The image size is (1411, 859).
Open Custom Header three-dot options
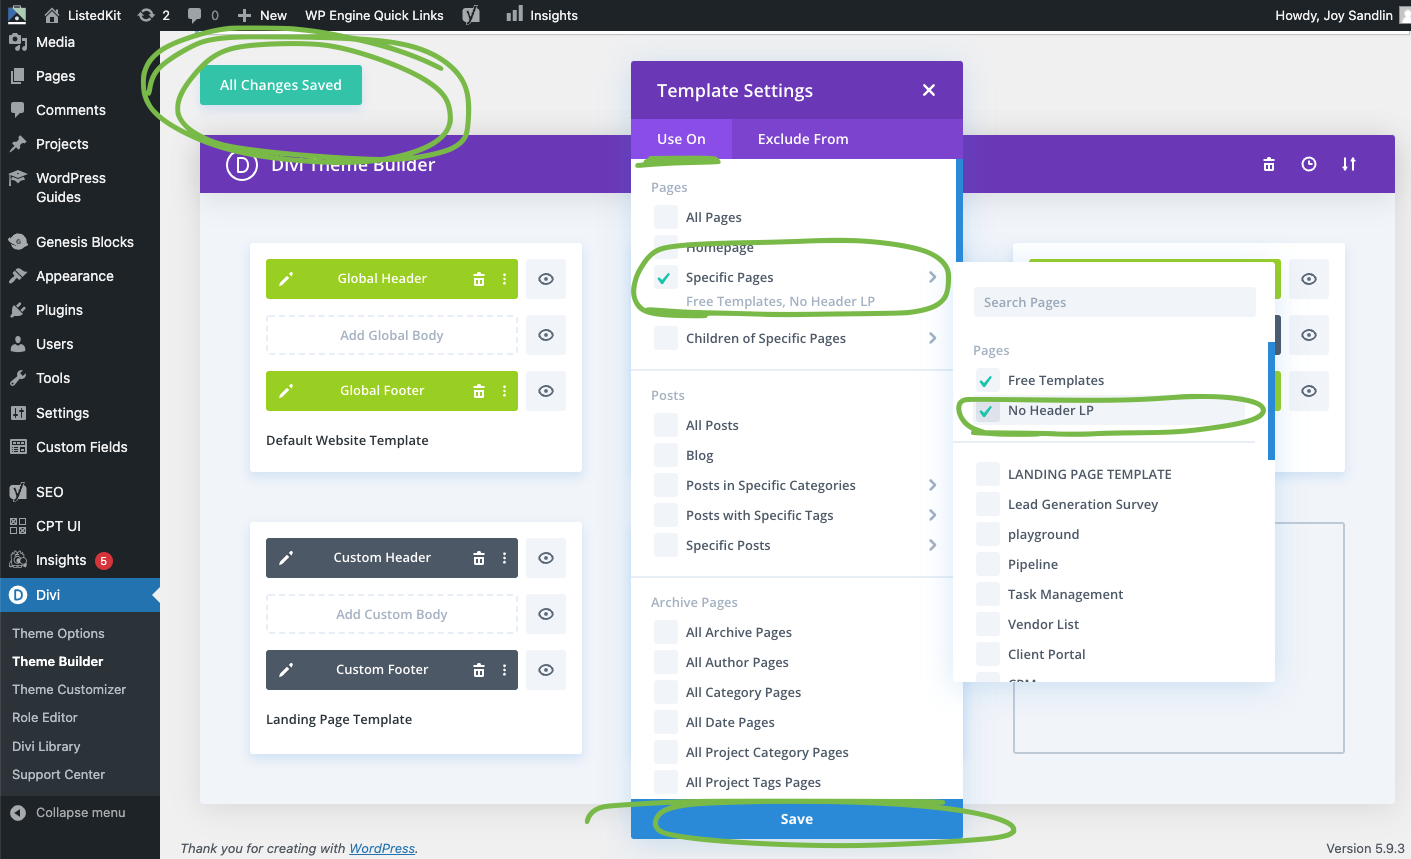[504, 558]
